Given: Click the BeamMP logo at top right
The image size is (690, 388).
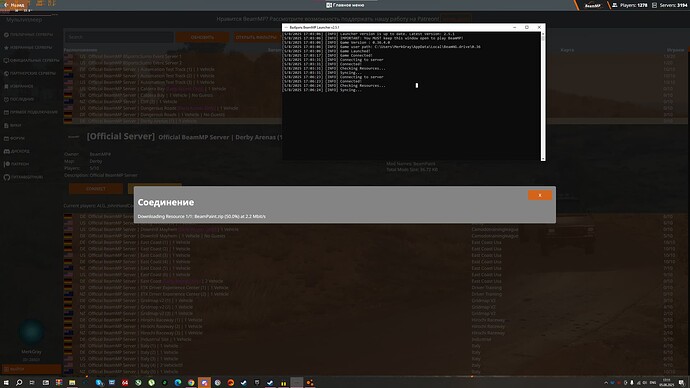Looking at the screenshot, I should [x=592, y=5].
